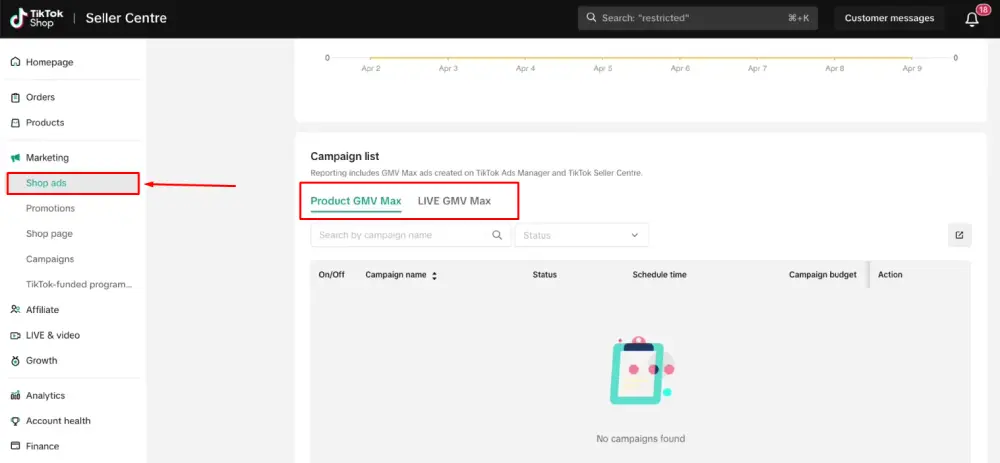The height and width of the screenshot is (463, 1000).
Task: Open the Products section
Action: pos(45,122)
